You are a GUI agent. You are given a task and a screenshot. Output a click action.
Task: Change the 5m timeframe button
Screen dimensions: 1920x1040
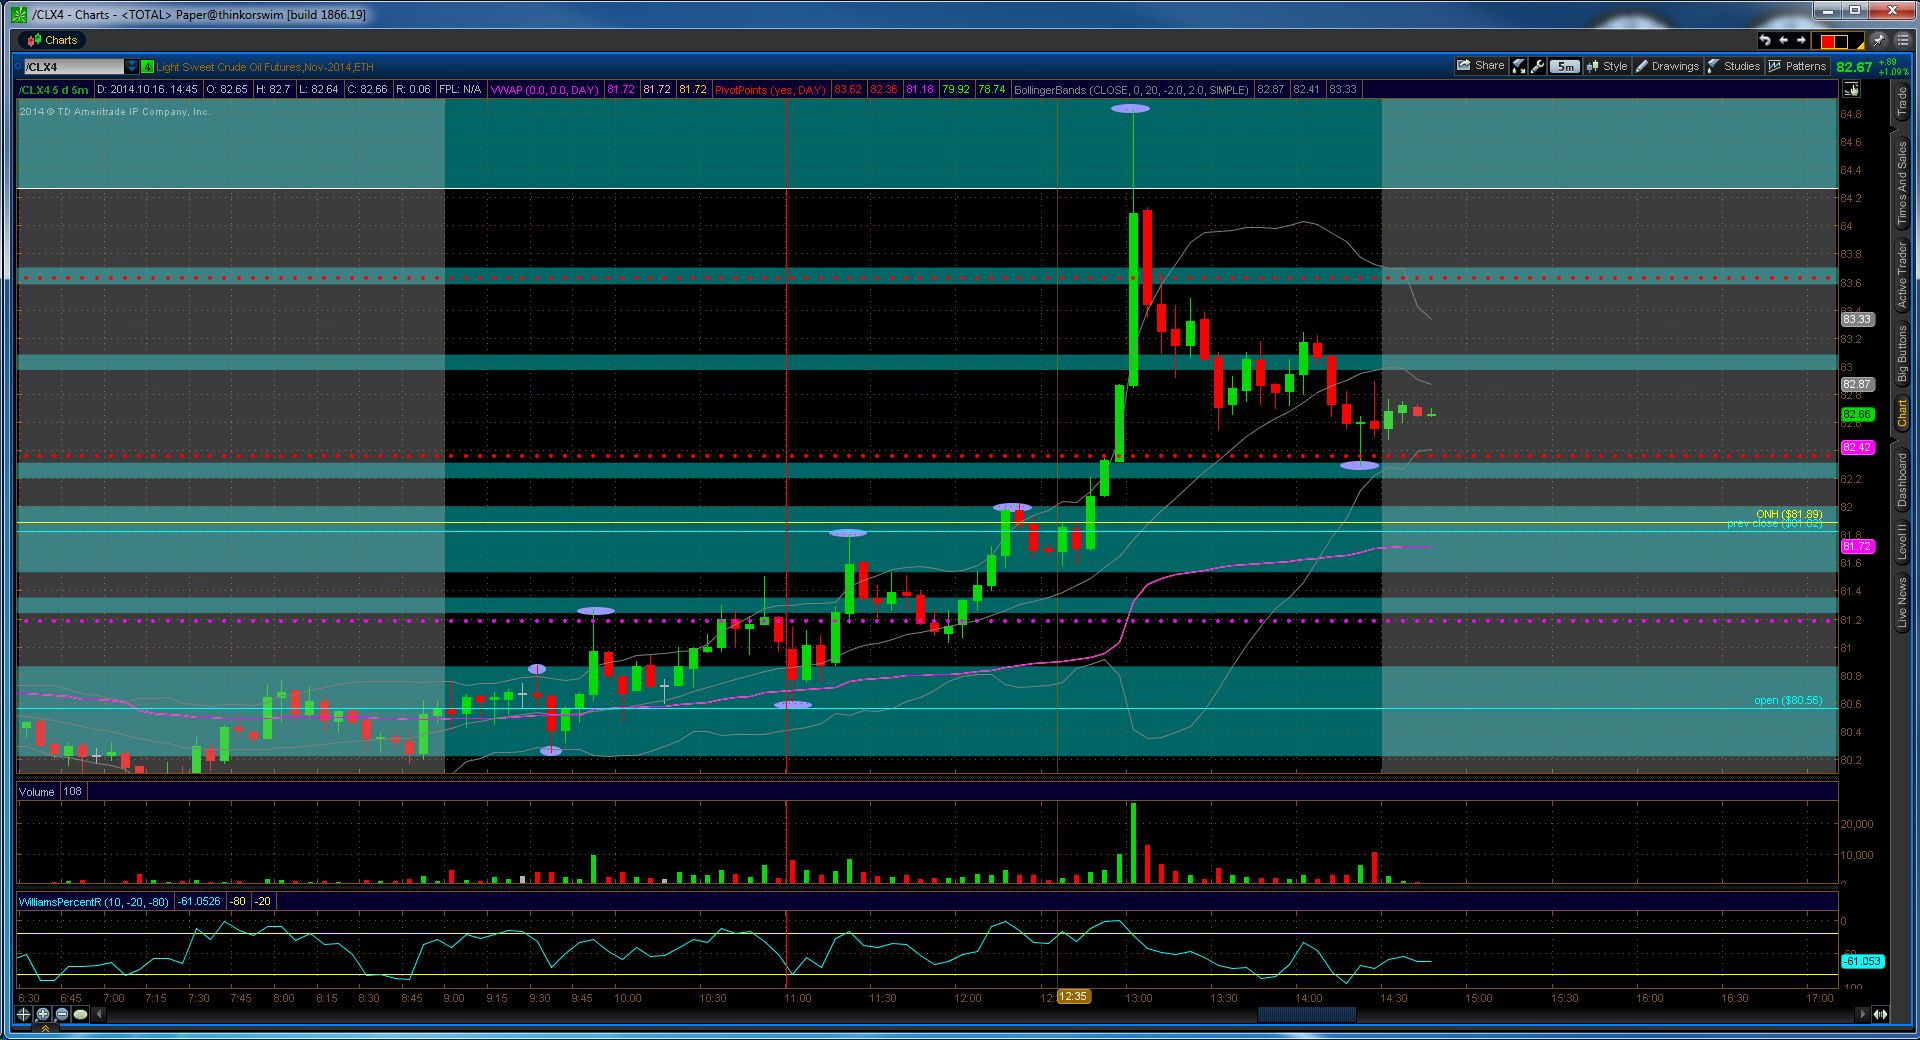1565,66
